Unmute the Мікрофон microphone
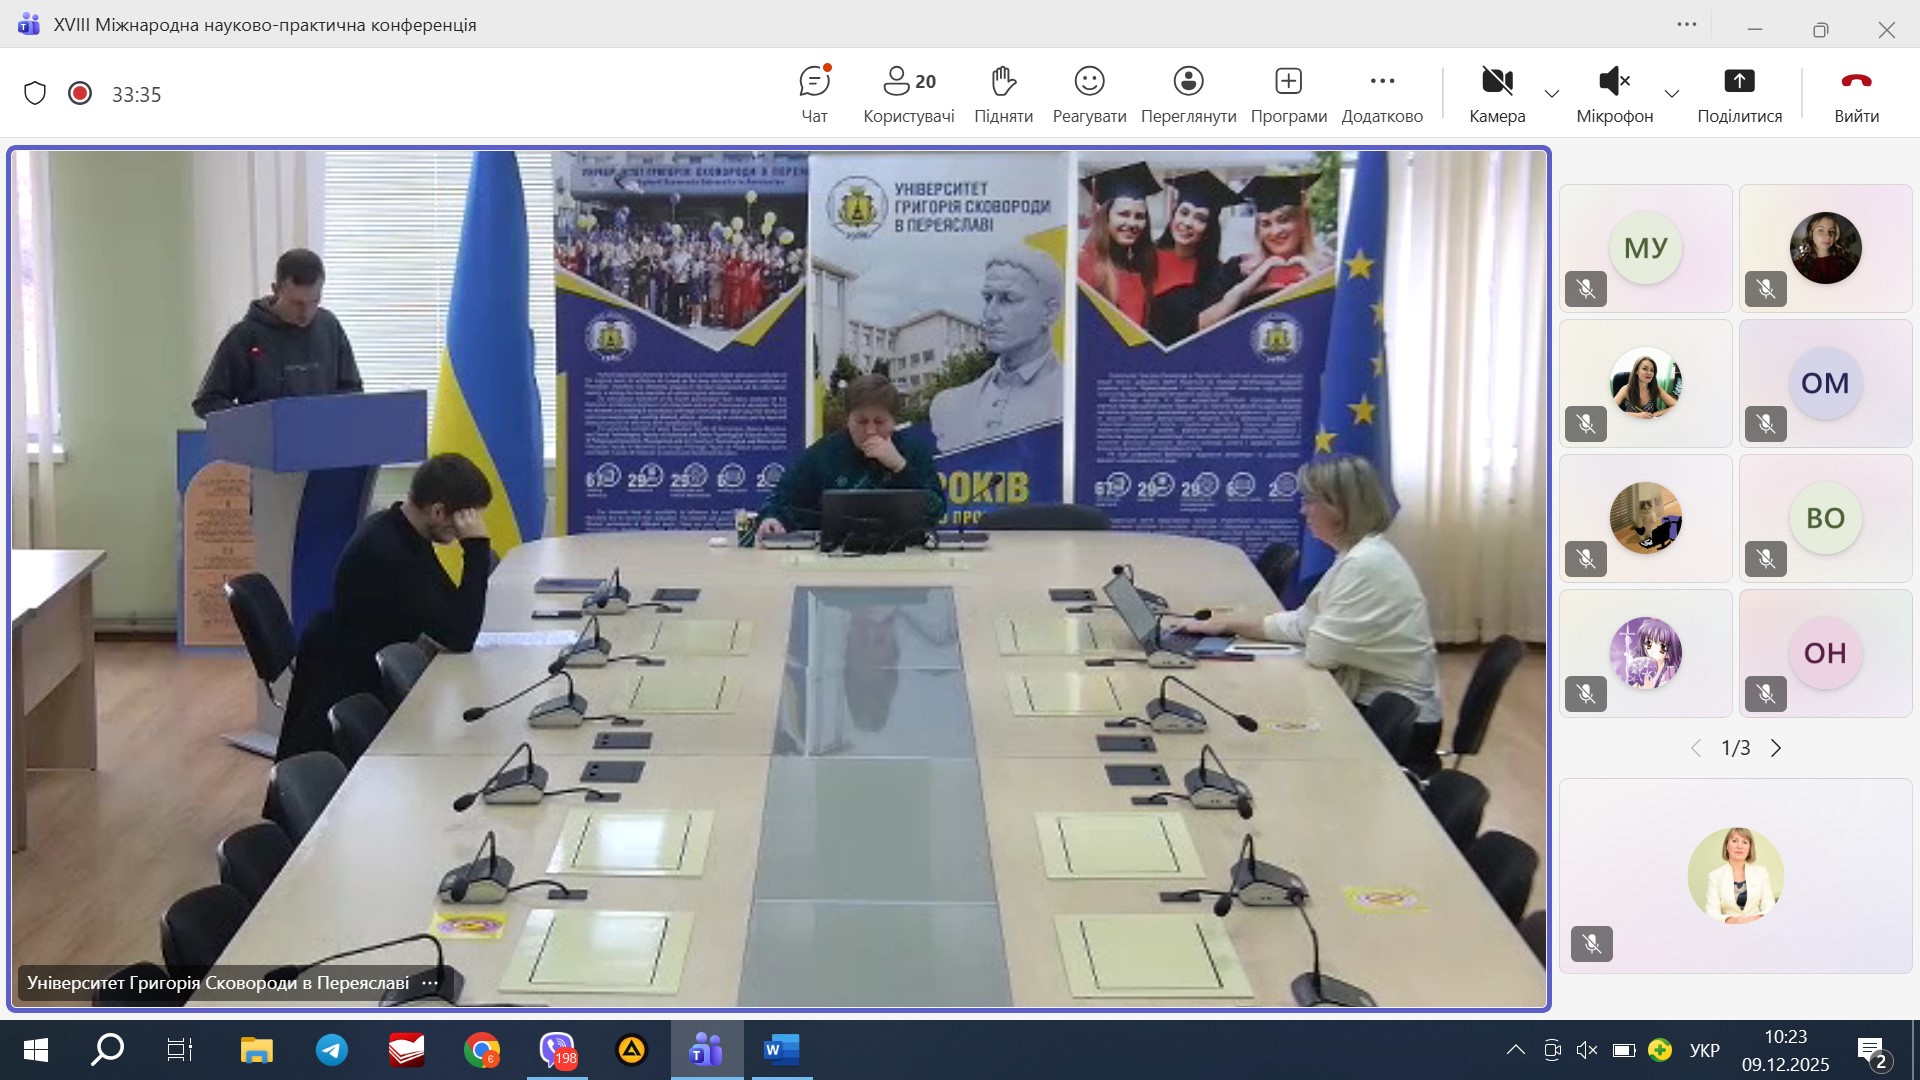Image resolution: width=1920 pixels, height=1080 pixels. [1614, 94]
